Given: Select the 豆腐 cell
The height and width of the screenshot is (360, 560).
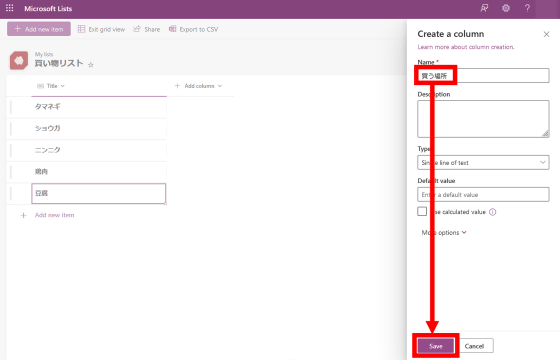Looking at the screenshot, I should (x=99, y=194).
